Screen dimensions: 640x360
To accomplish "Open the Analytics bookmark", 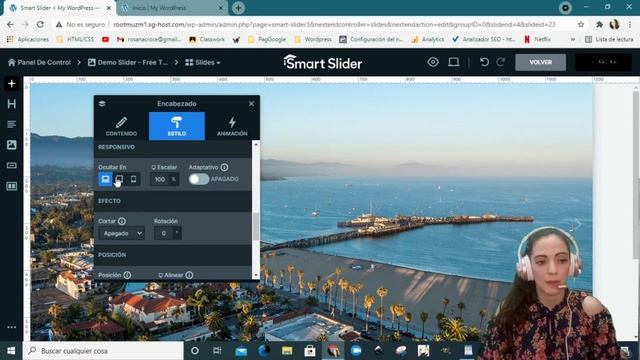I will (x=428, y=39).
